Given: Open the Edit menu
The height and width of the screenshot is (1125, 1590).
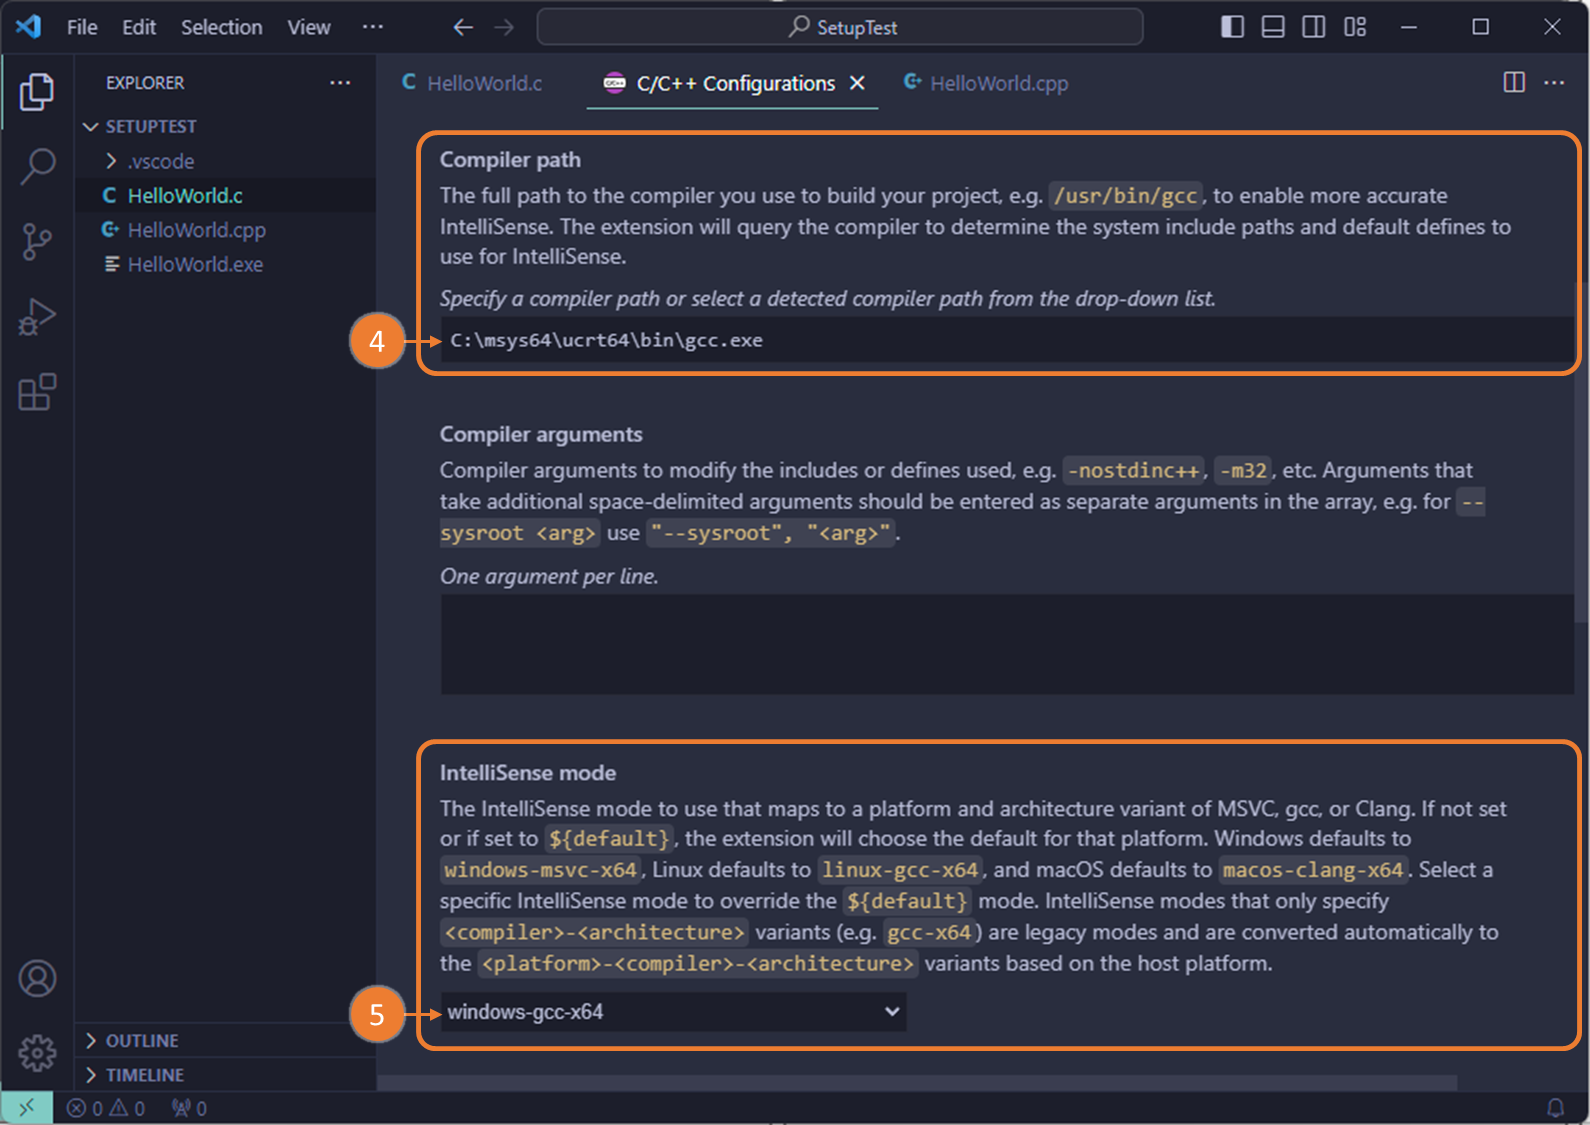Looking at the screenshot, I should (x=139, y=27).
